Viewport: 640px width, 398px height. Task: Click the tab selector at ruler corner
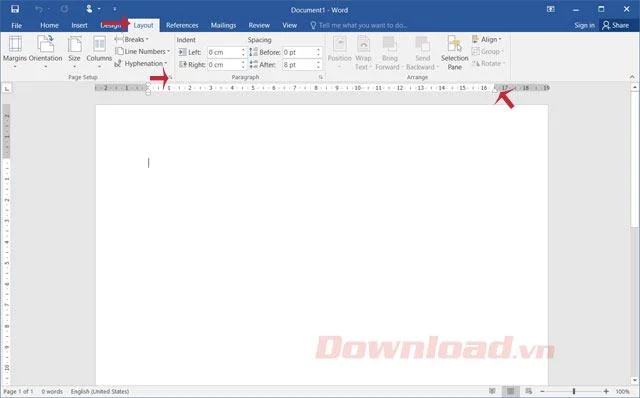tap(7, 88)
